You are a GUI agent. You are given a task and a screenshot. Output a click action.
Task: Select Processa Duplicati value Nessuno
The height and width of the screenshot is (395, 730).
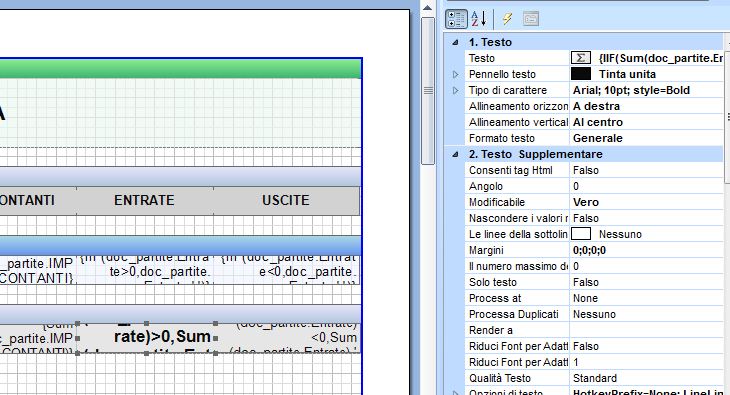pyautogui.click(x=647, y=314)
